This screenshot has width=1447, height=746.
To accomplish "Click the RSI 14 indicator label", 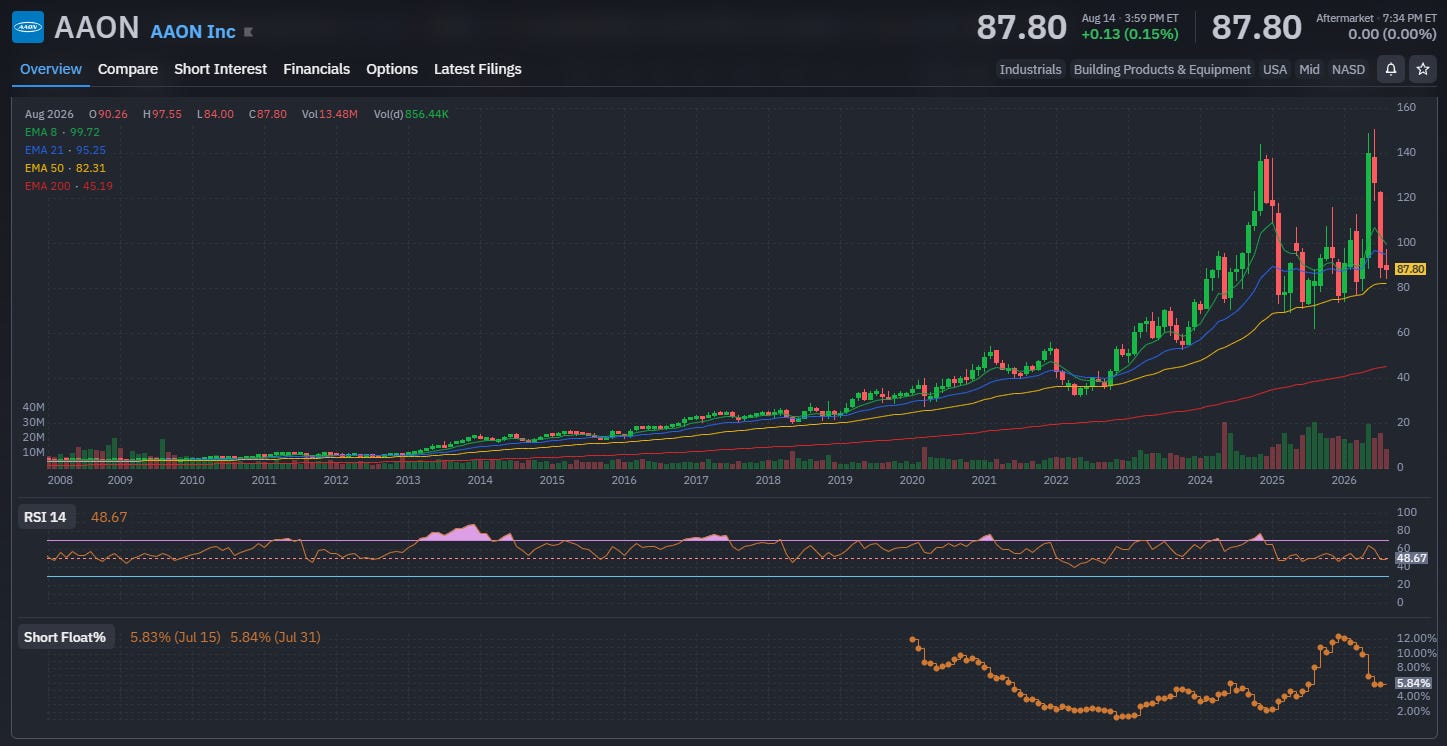I will [x=47, y=517].
